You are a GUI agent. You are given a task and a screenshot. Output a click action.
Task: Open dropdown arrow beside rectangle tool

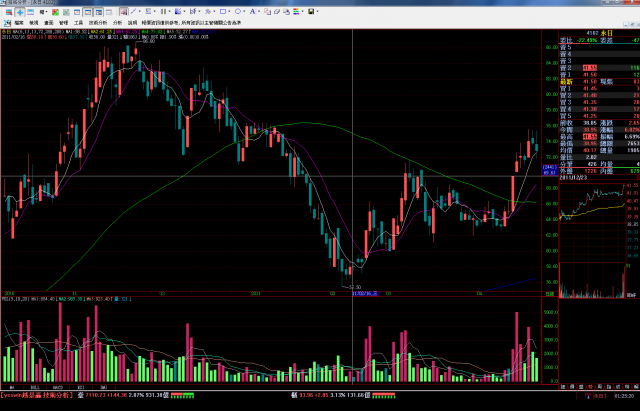pyautogui.click(x=229, y=11)
